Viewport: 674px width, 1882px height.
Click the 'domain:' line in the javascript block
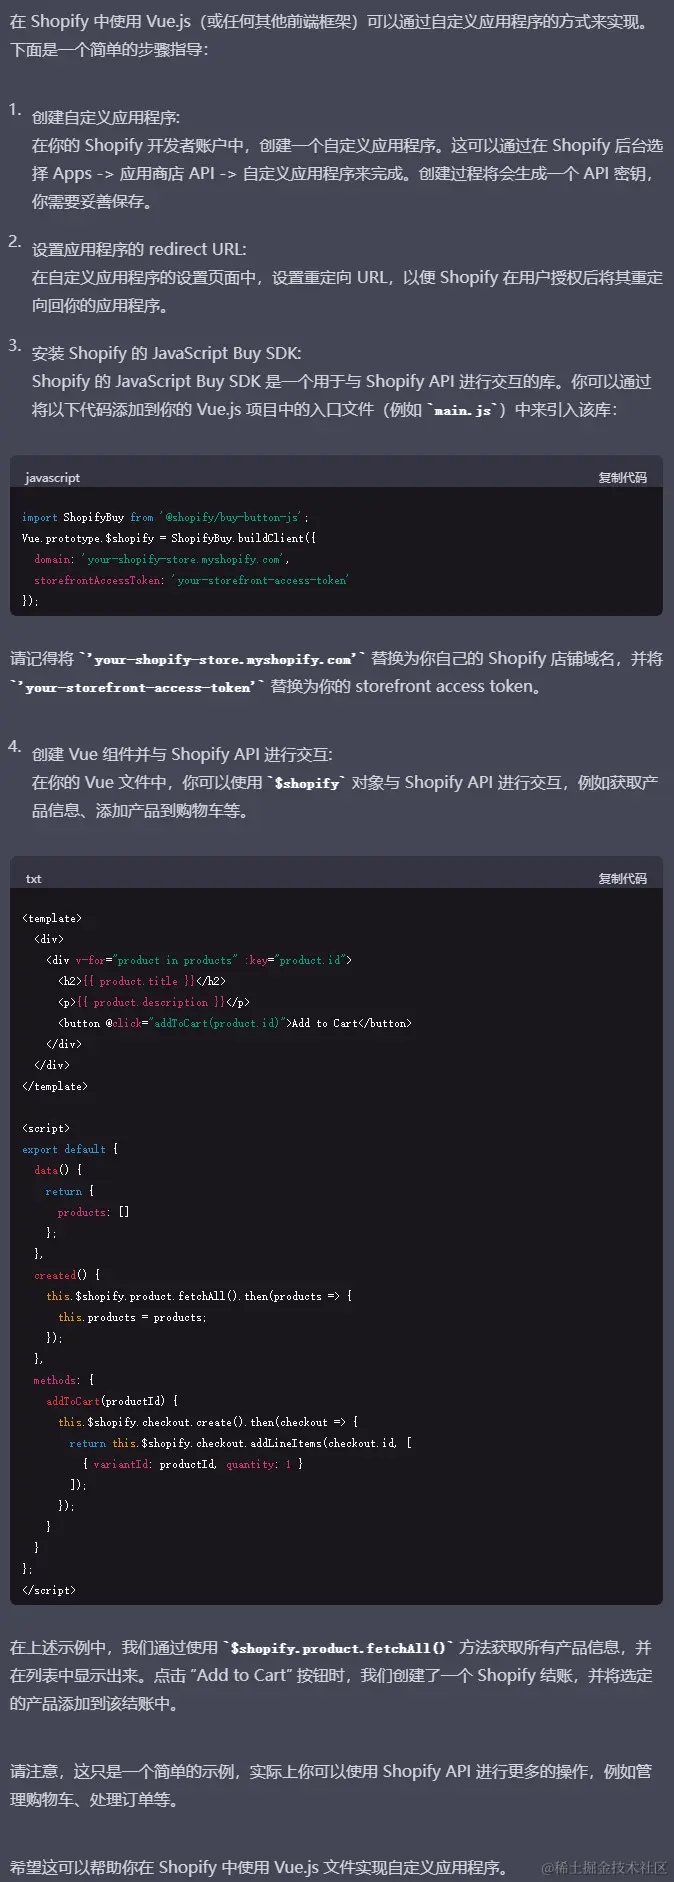click(161, 559)
